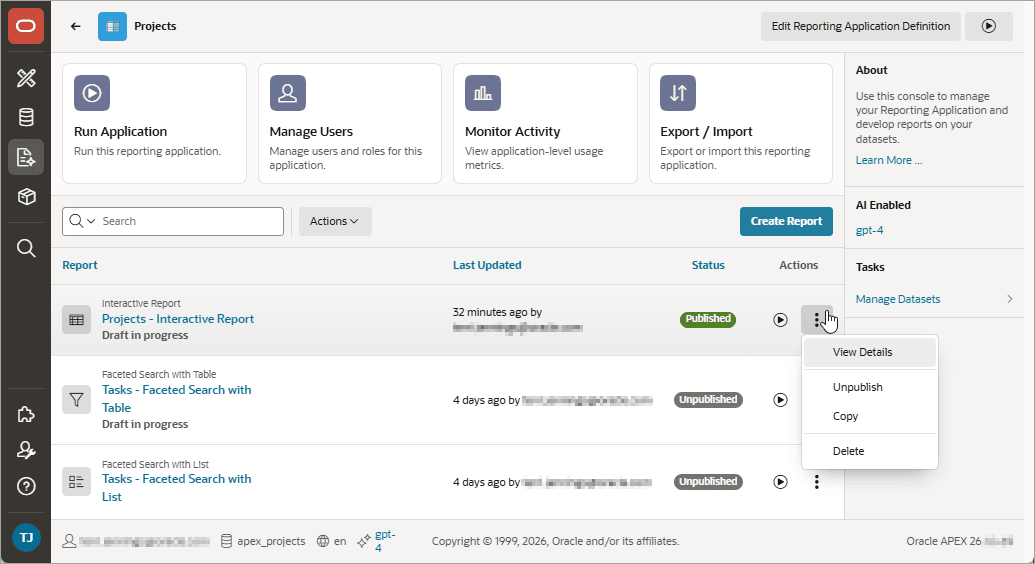The image size is (1035, 564).
Task: Open App Builder pencil-ruler sidebar icon
Action: coord(26,78)
